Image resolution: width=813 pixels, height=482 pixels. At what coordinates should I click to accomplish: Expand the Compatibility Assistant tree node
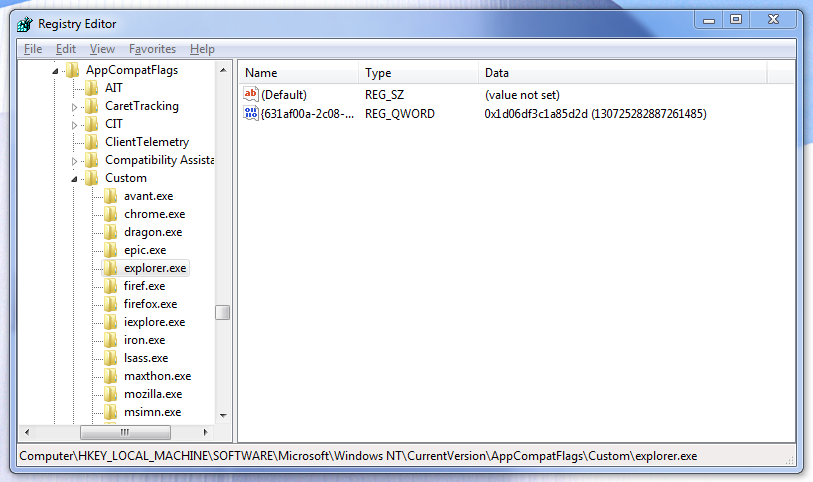pos(74,161)
